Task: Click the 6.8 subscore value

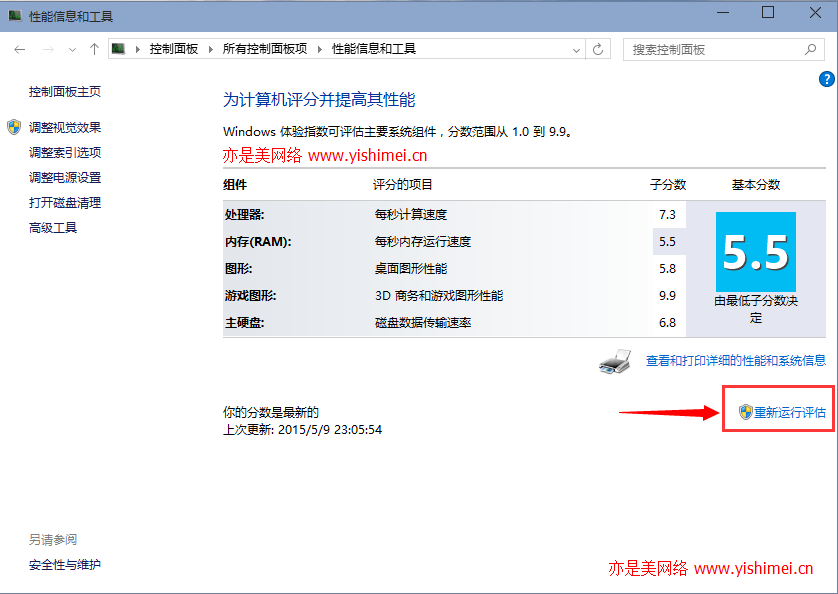Action: (x=667, y=323)
